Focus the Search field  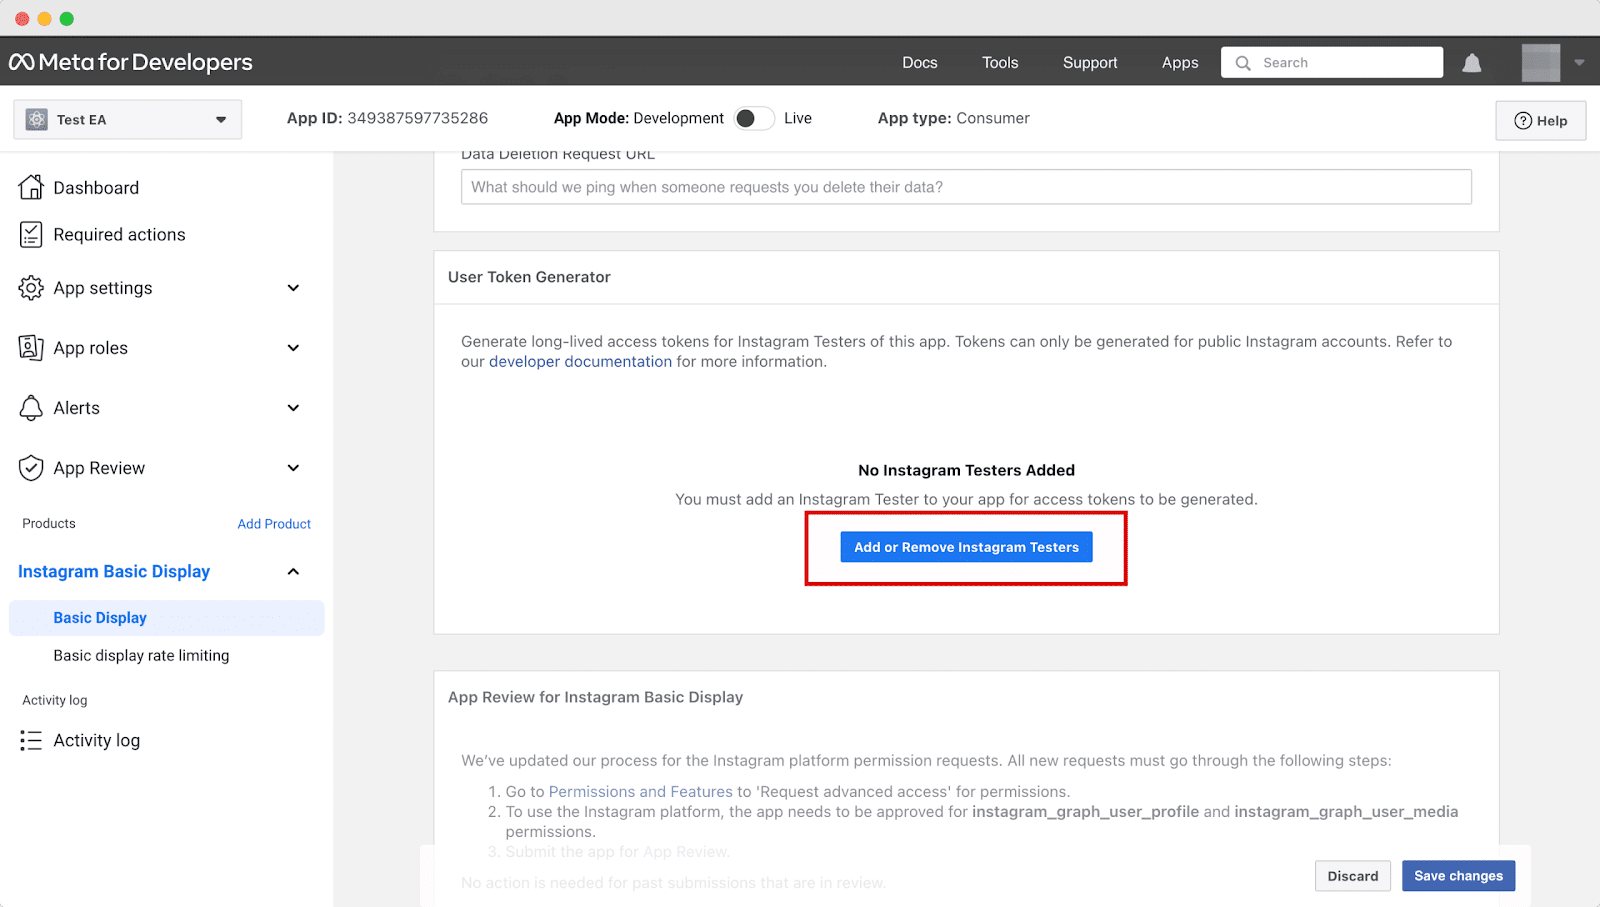1332,62
